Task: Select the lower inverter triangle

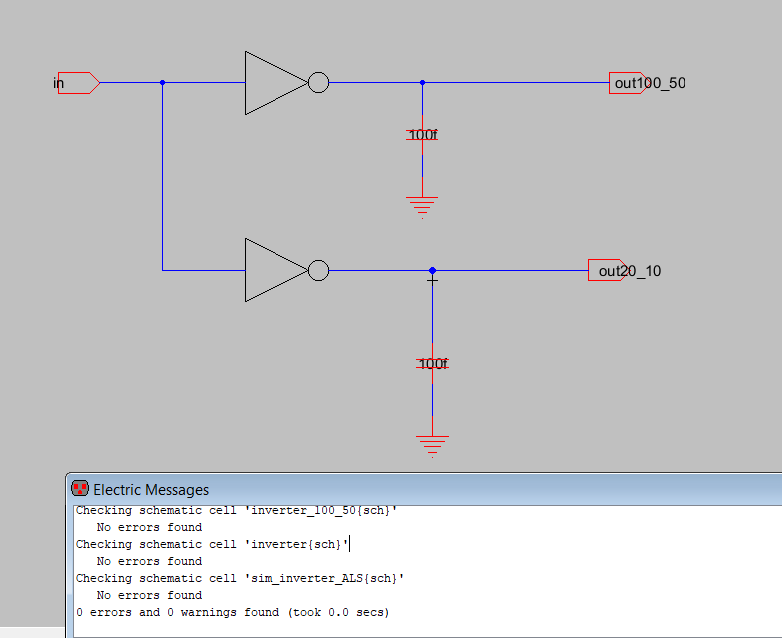Action: pos(272,270)
